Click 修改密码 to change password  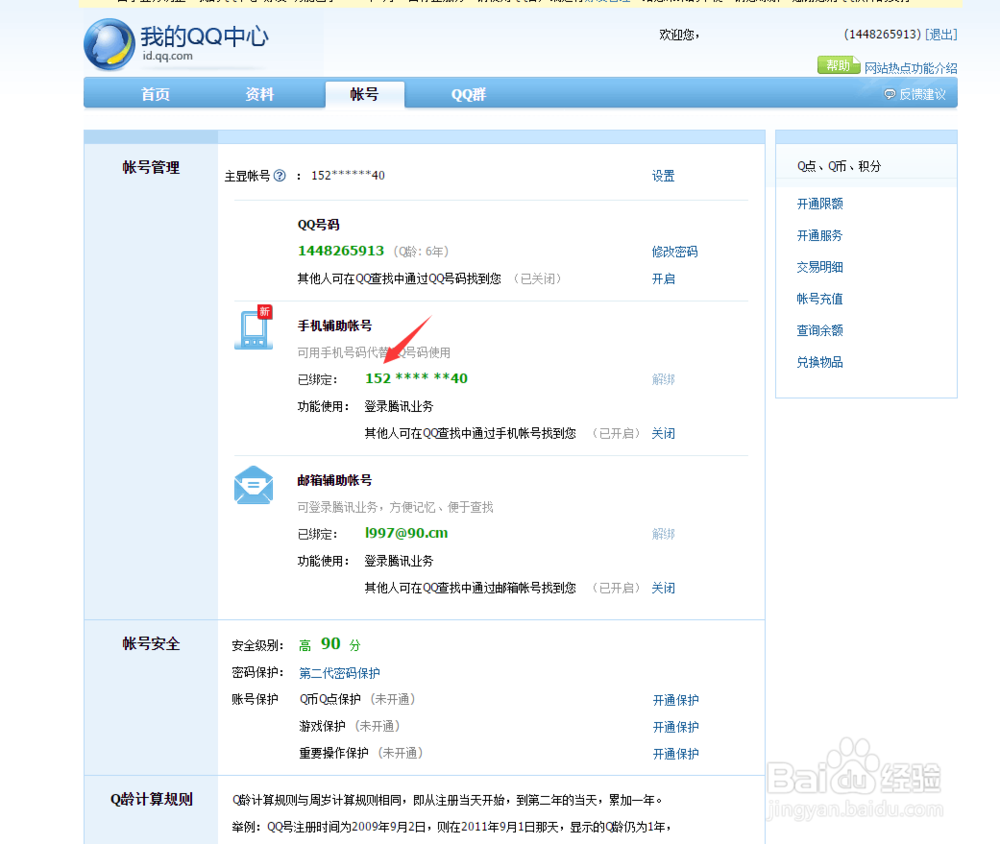pos(675,252)
